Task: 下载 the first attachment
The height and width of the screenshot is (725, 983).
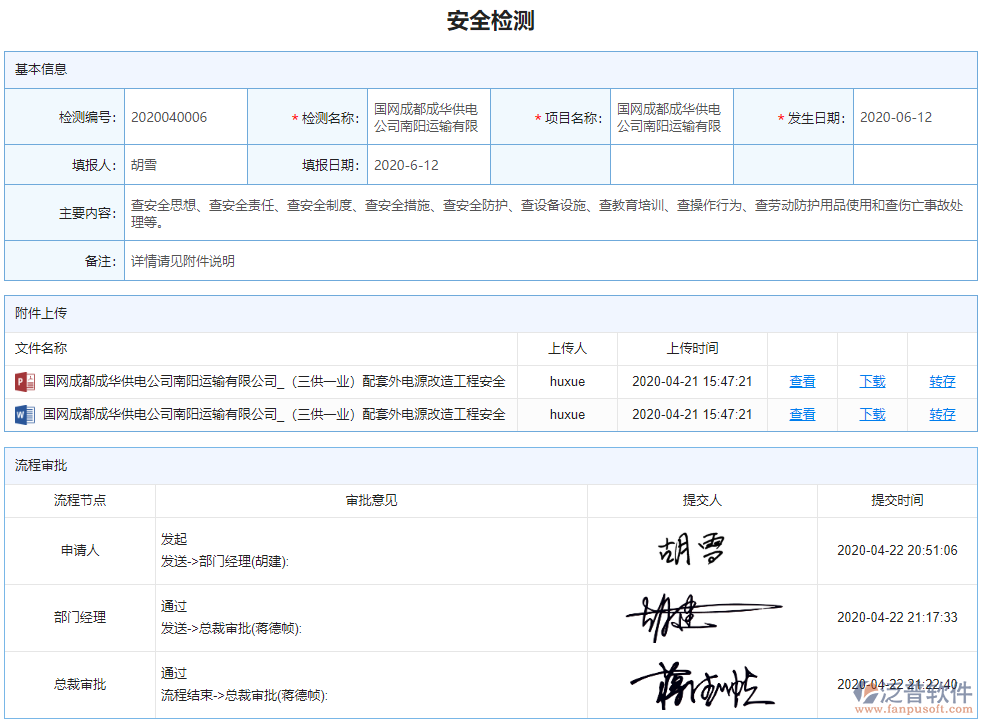Action: pos(870,381)
